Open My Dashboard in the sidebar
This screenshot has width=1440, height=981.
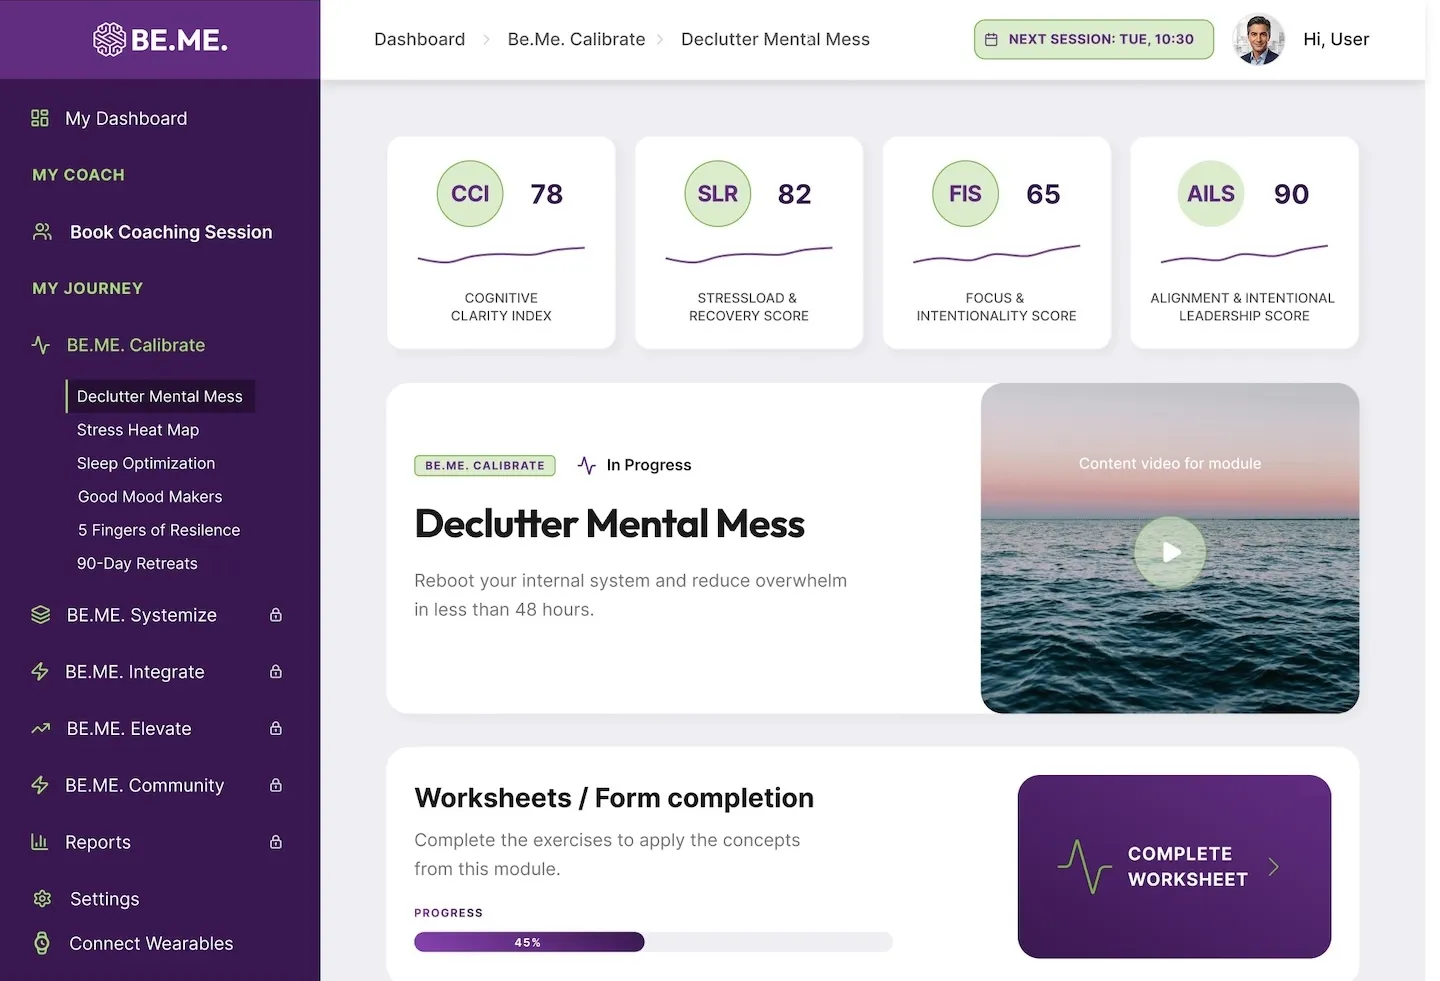(126, 118)
